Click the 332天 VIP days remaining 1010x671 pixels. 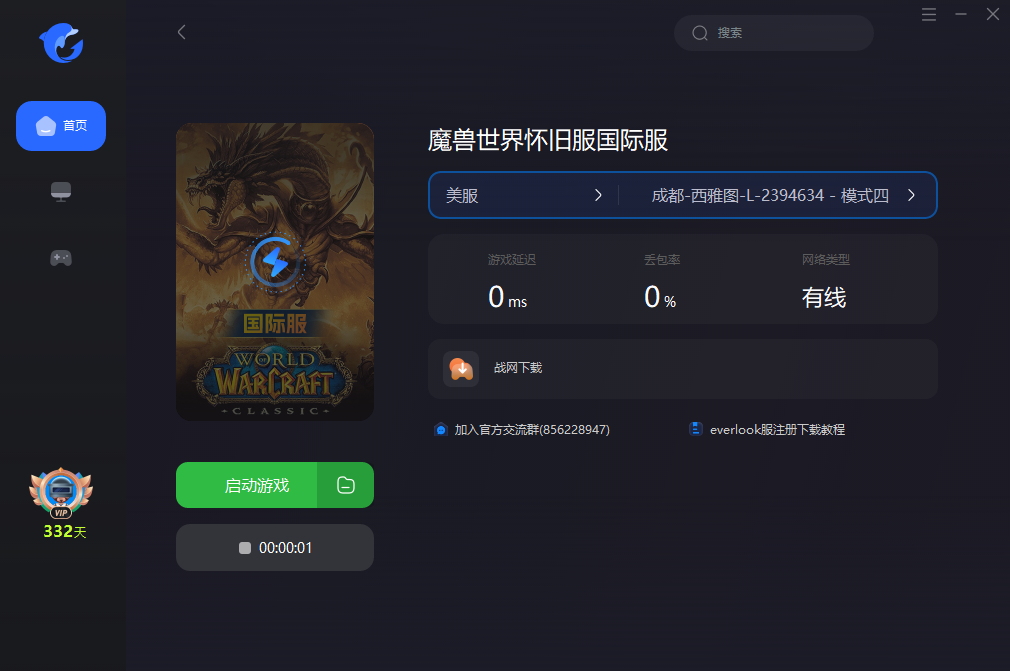[x=64, y=532]
